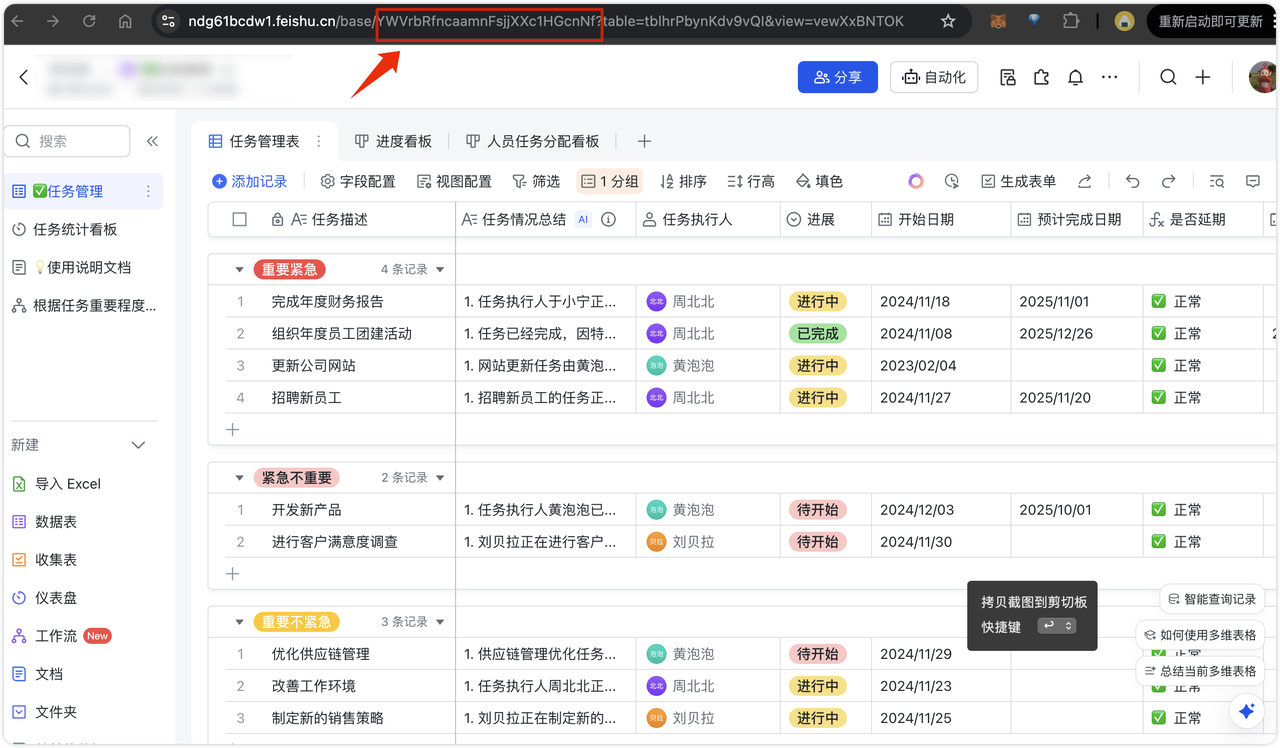
Task: Add a row under the 重要紧急 group
Action: click(x=232, y=429)
